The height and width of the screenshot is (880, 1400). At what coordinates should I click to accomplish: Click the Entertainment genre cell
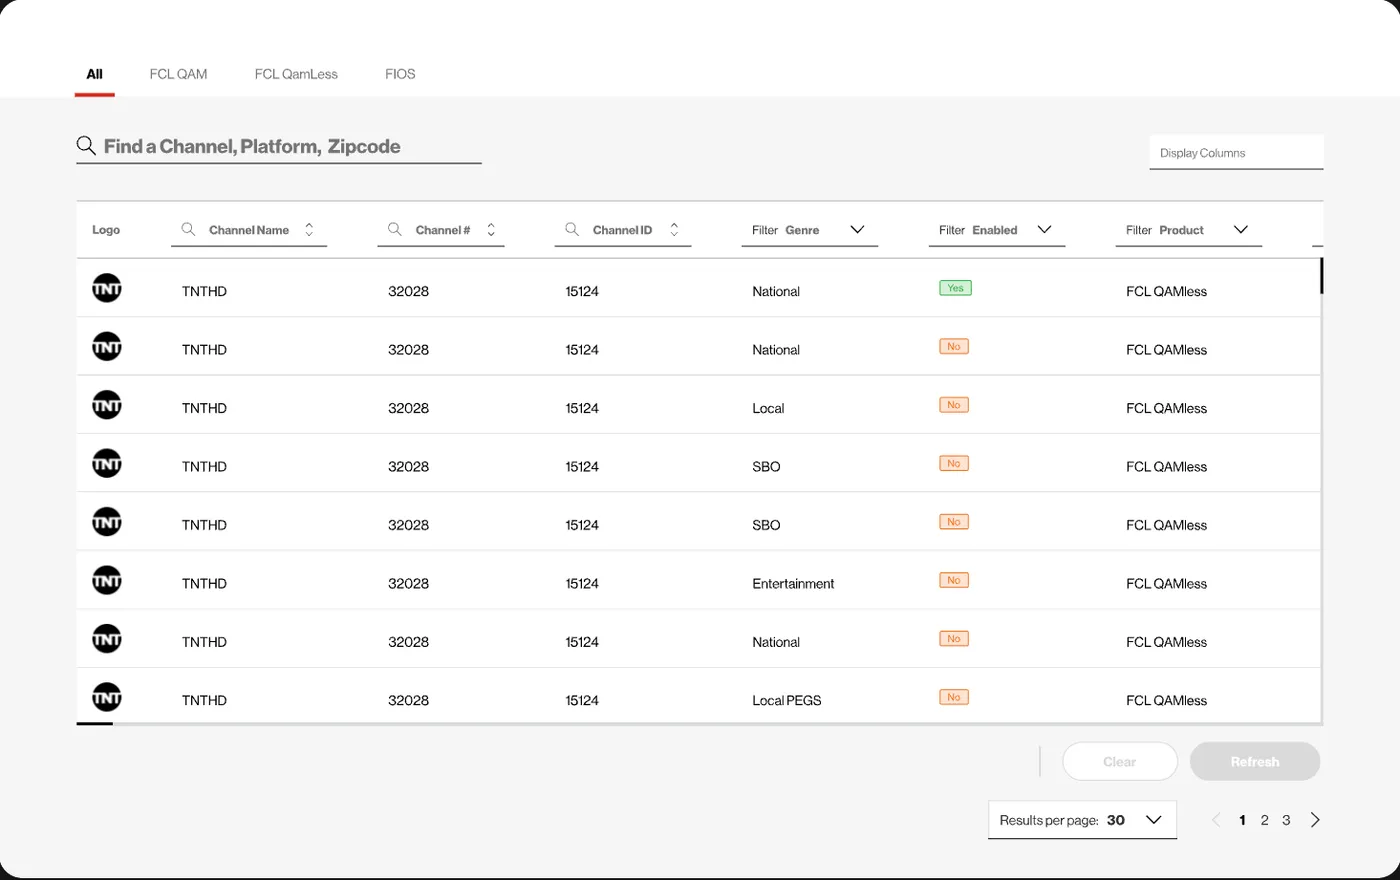(x=793, y=584)
